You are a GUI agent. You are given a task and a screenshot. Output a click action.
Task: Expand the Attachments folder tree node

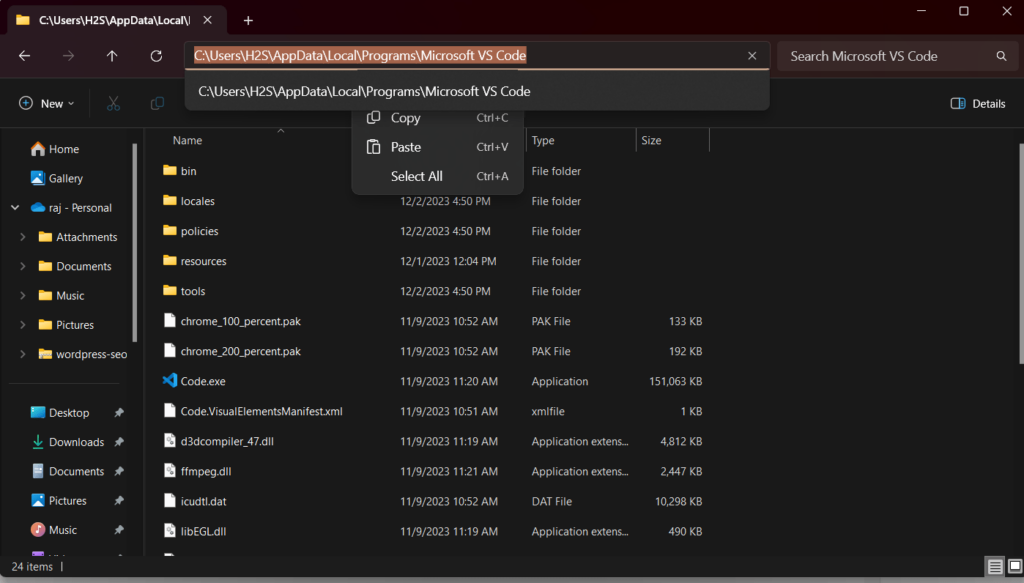click(x=23, y=237)
